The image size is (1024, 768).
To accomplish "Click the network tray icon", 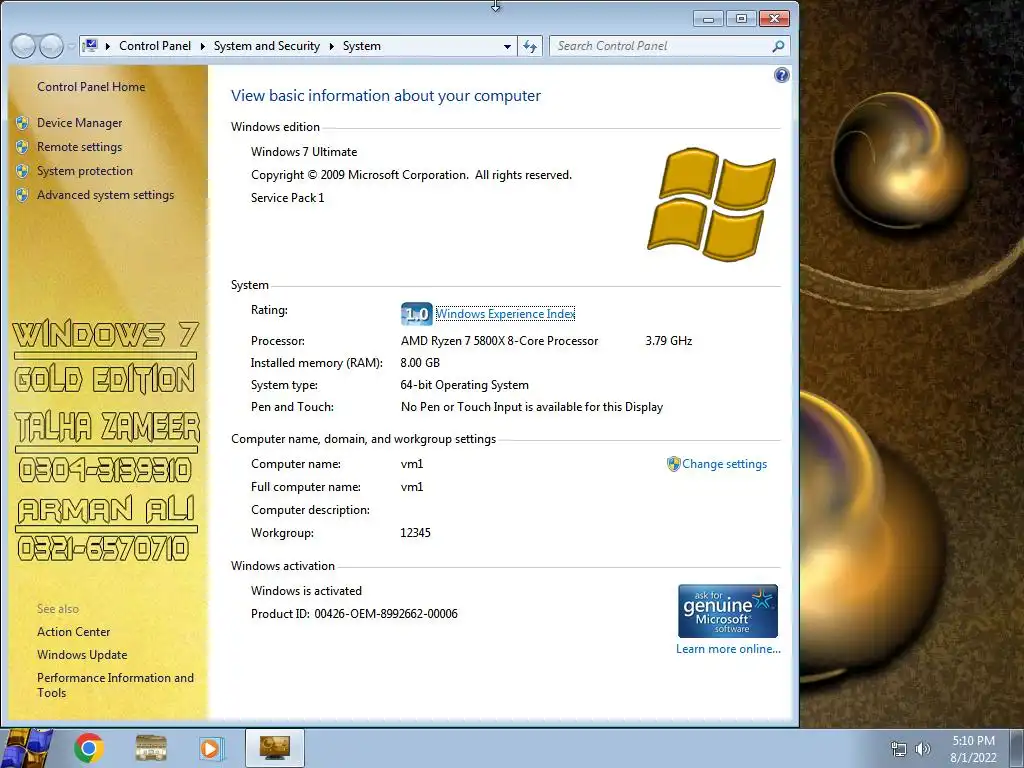I will [x=899, y=749].
